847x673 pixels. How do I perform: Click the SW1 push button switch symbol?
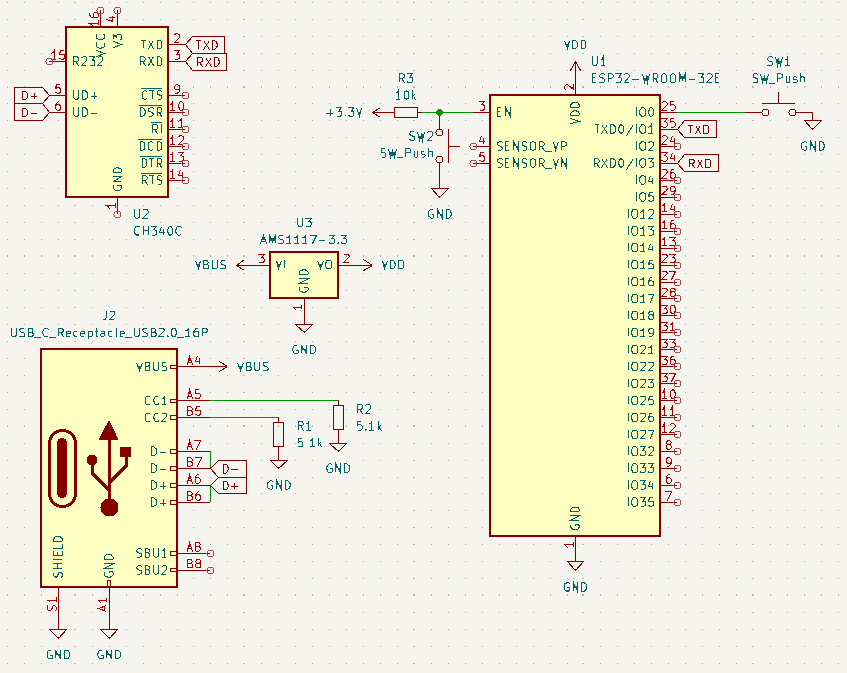(x=779, y=108)
